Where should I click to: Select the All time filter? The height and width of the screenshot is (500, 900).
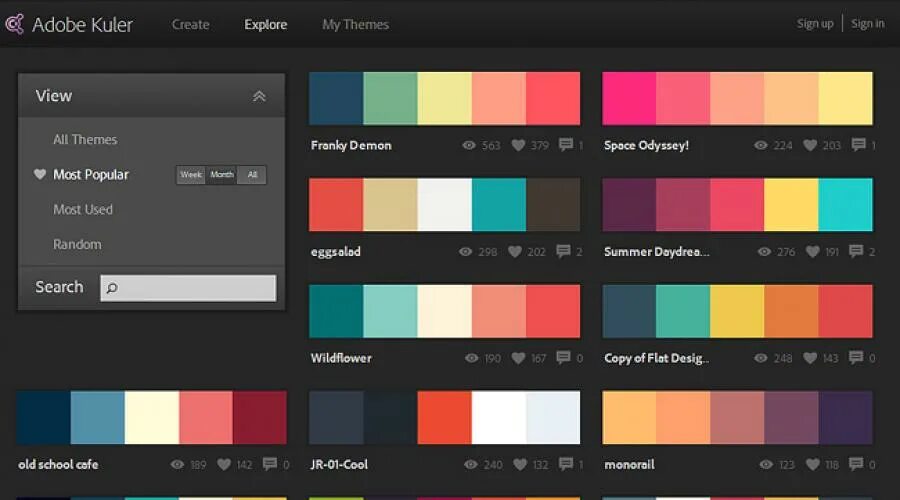252,175
